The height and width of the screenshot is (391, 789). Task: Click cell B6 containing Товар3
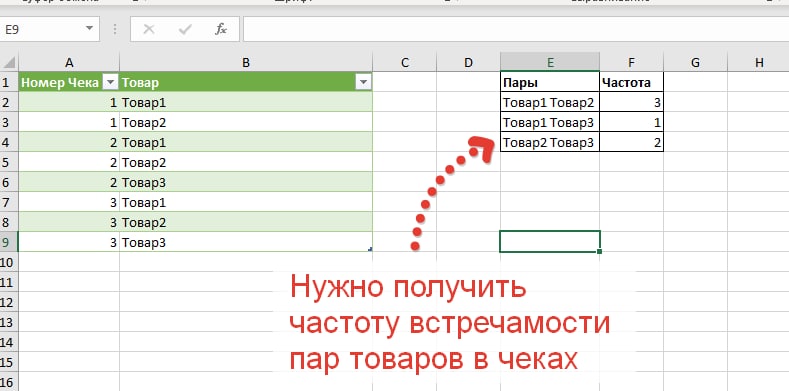(x=246, y=183)
